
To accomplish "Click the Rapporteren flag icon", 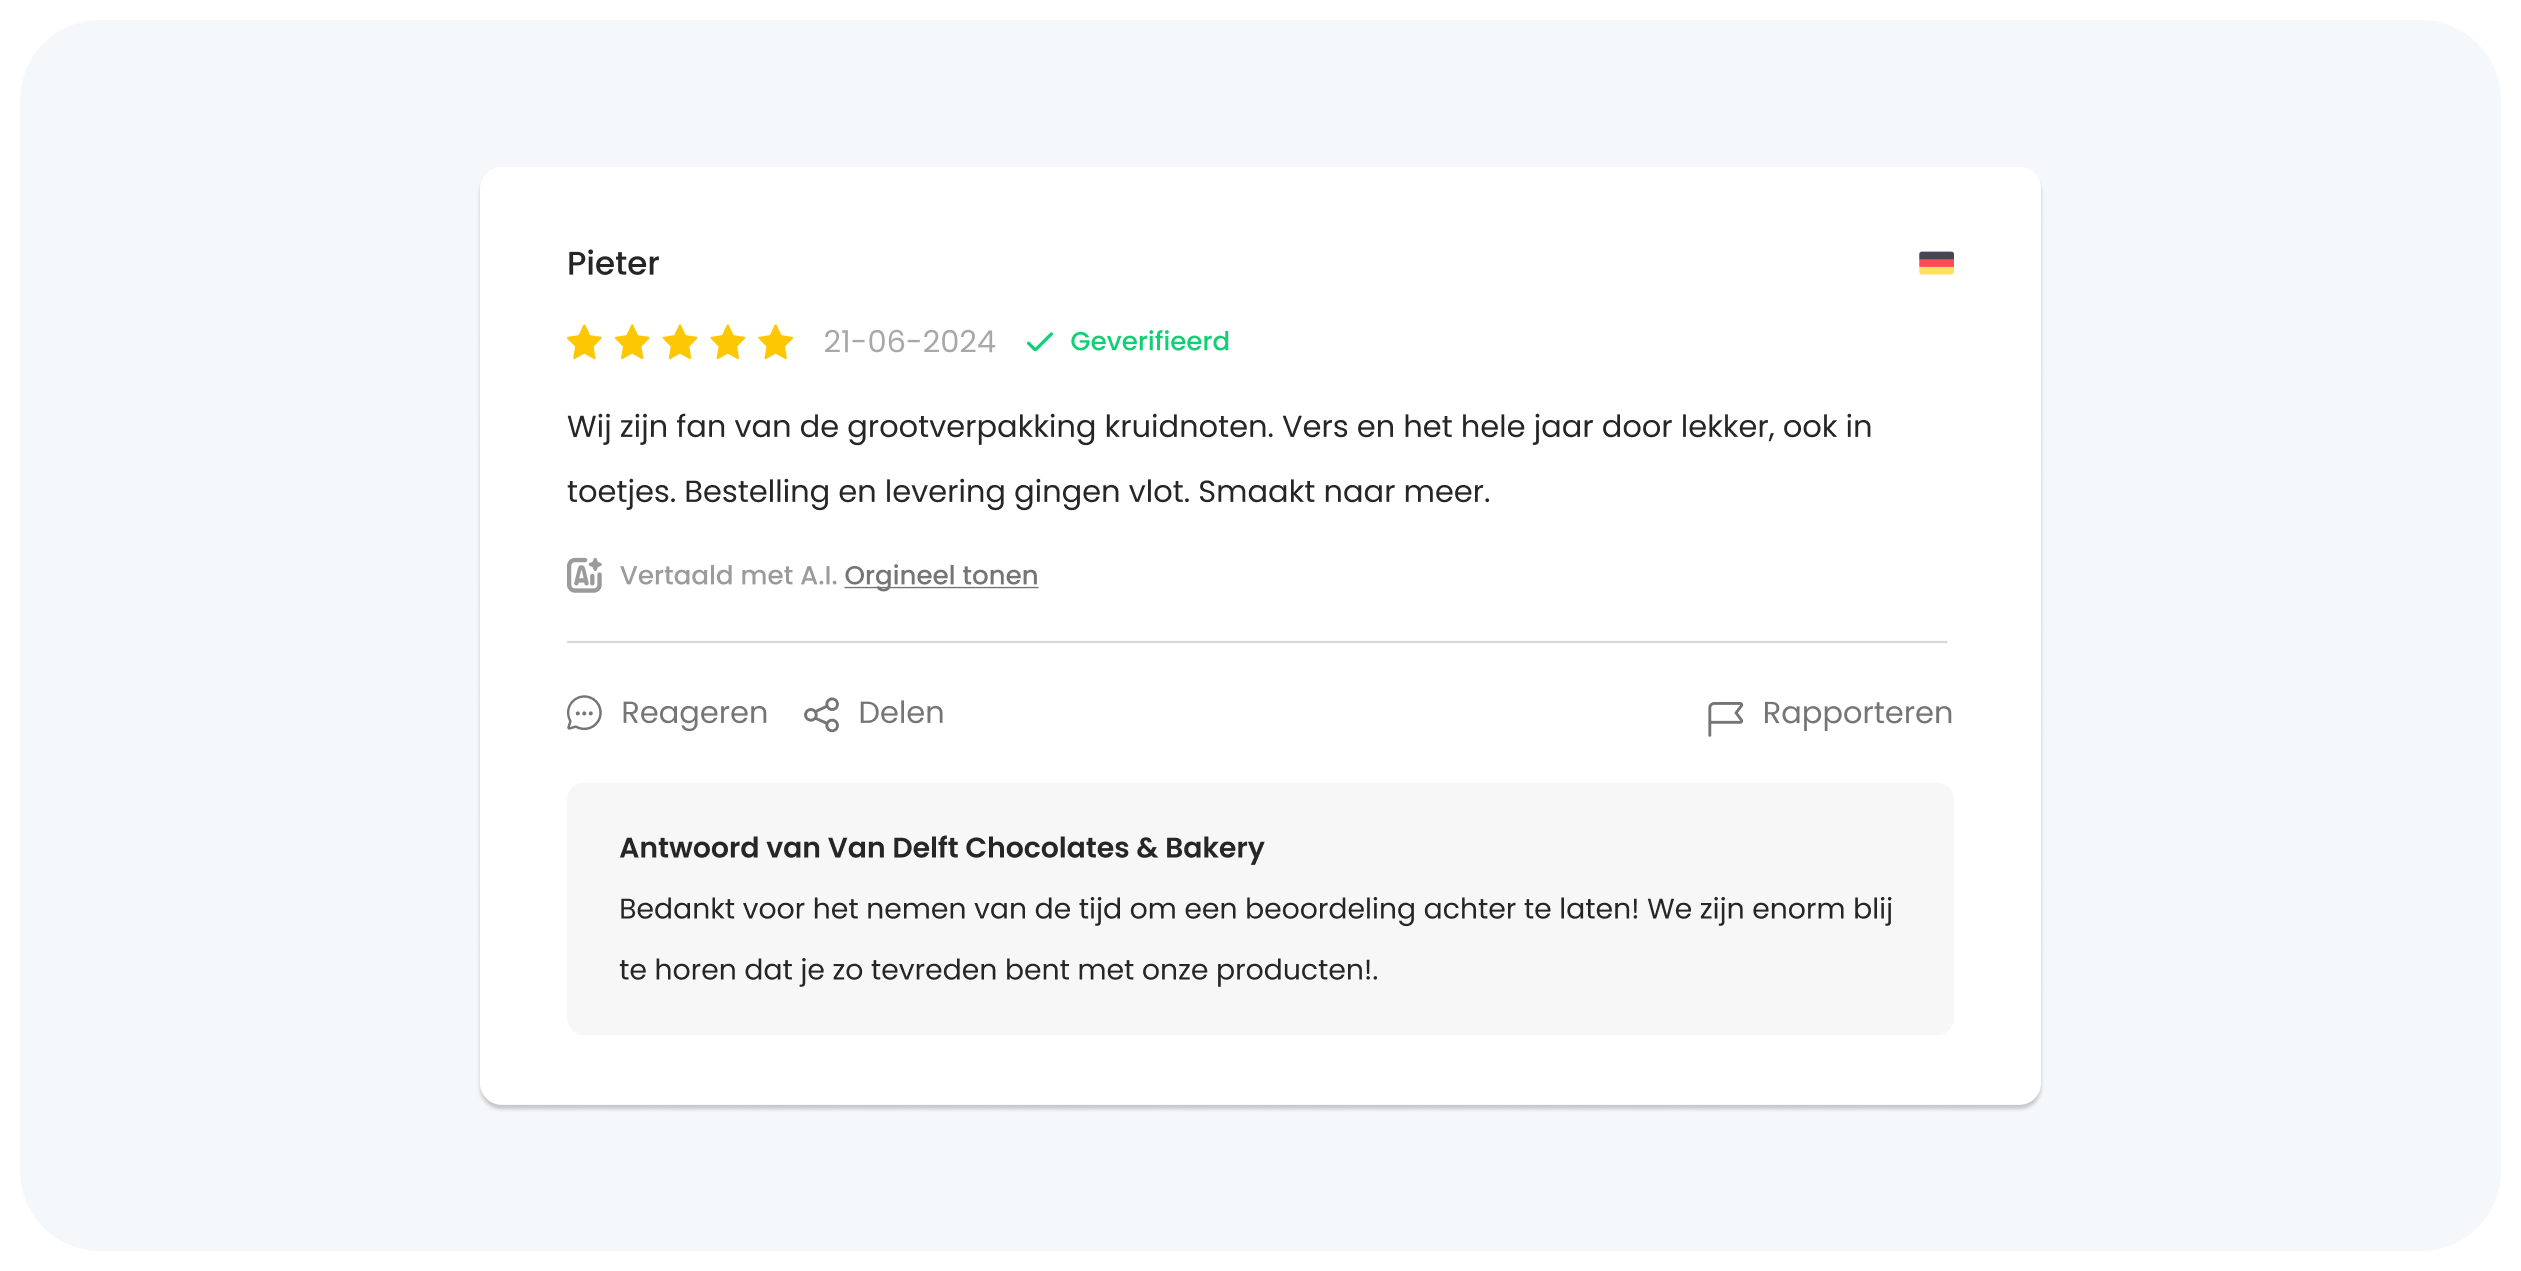I will 1725,716.
